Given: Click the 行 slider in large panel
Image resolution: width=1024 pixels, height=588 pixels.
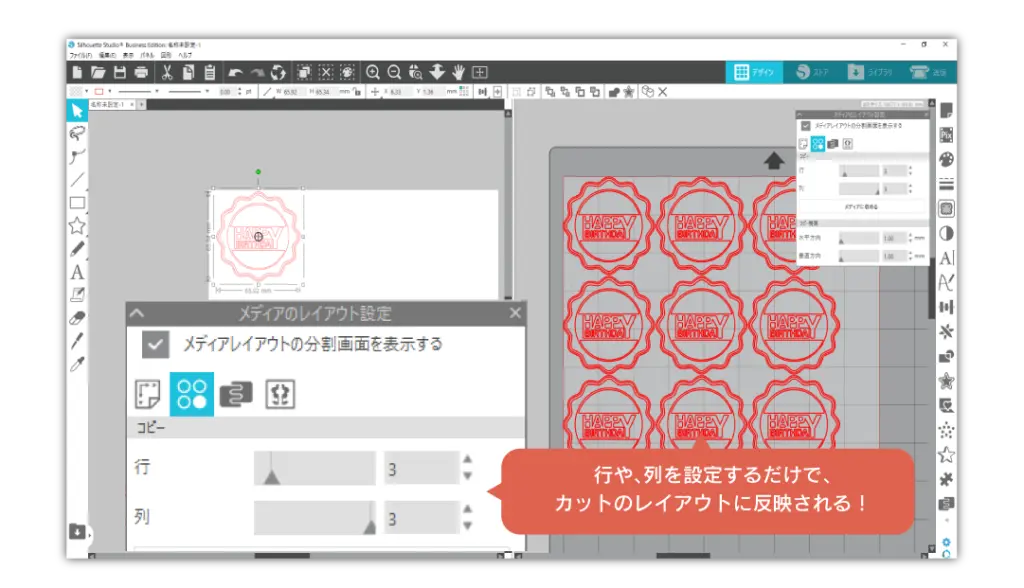Looking at the screenshot, I should pos(313,468).
